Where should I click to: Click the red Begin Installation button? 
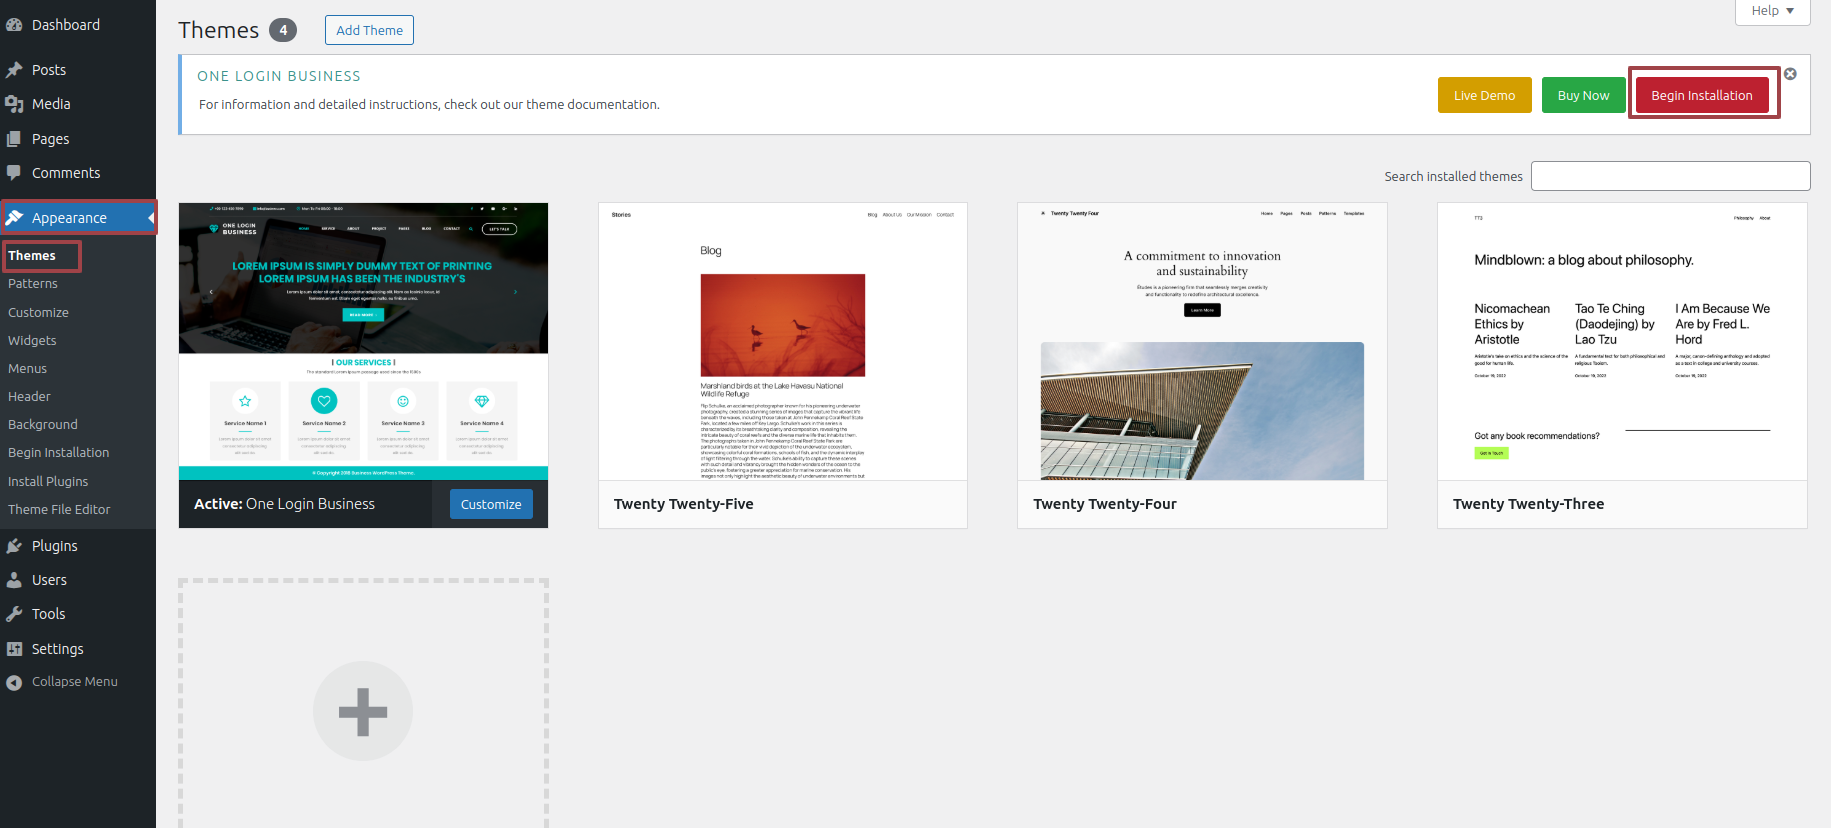pos(1701,95)
